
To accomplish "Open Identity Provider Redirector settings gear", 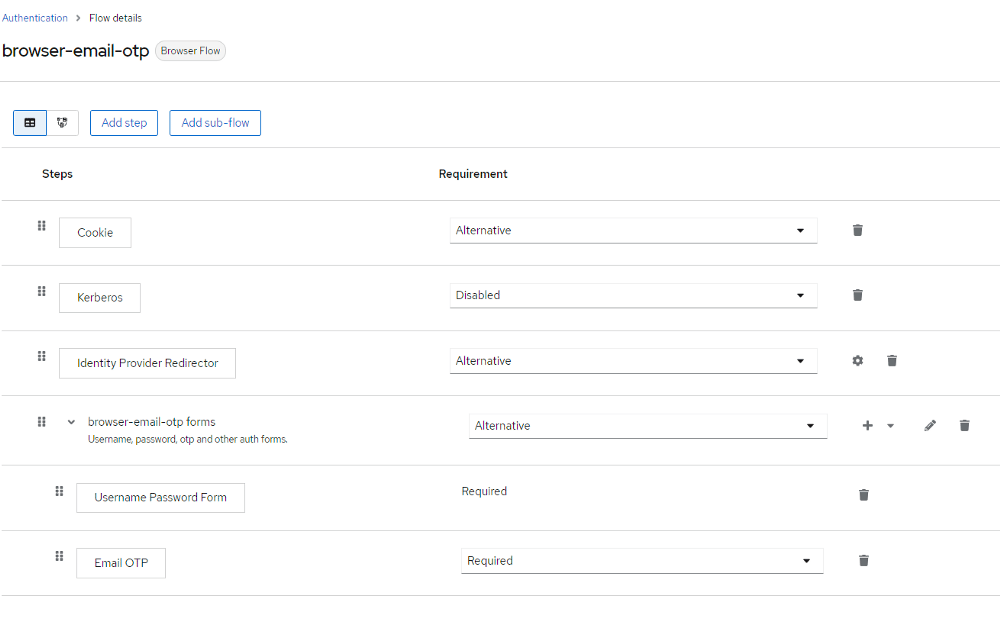I will (x=857, y=361).
